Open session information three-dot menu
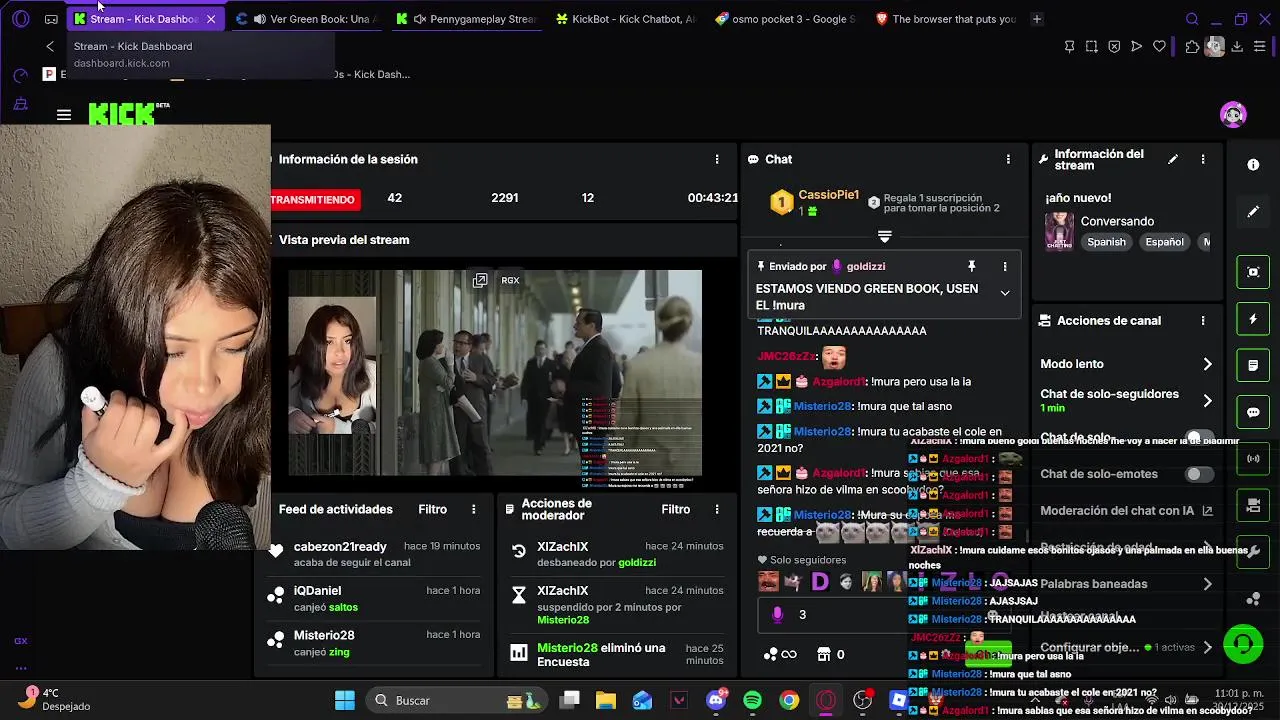 (x=716, y=159)
